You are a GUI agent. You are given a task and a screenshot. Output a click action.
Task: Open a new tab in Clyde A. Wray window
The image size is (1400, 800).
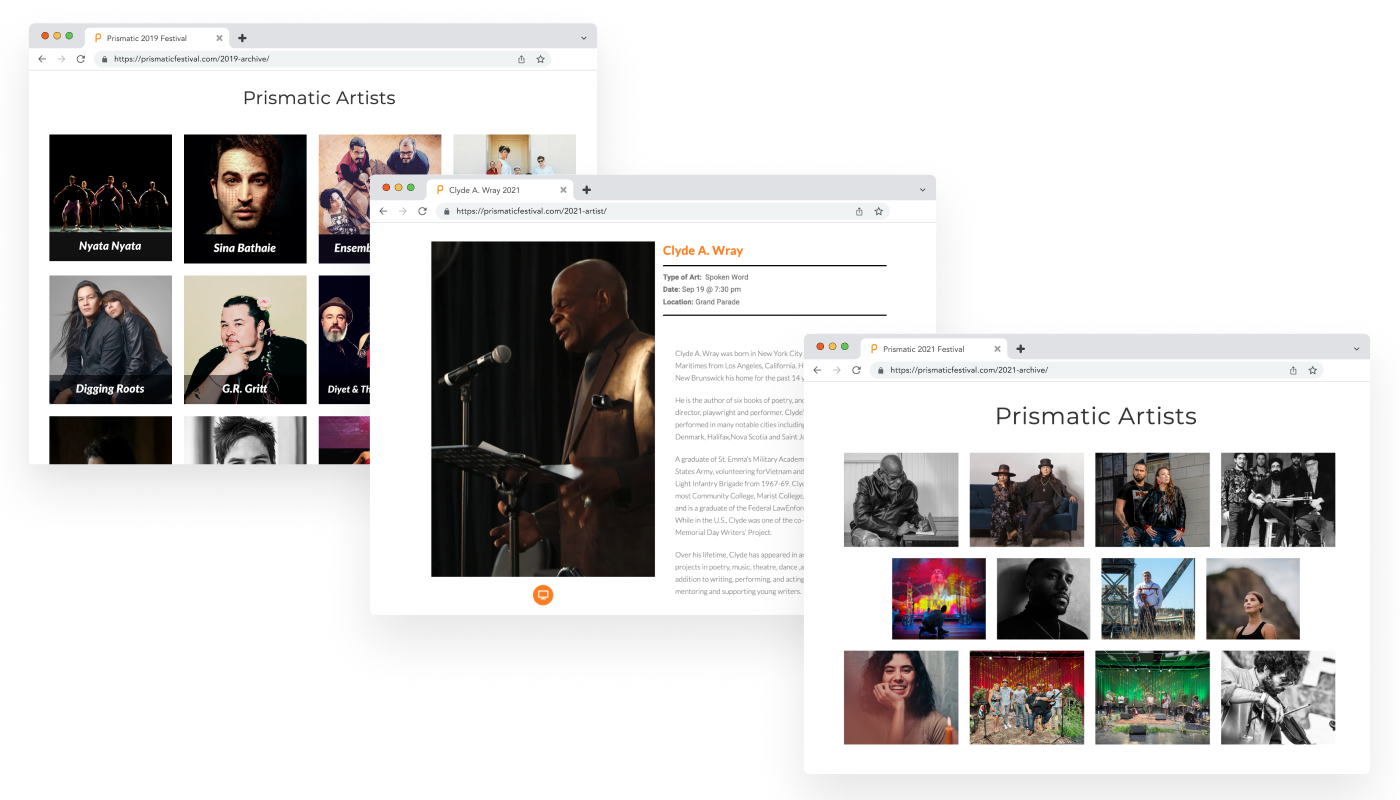(x=586, y=190)
